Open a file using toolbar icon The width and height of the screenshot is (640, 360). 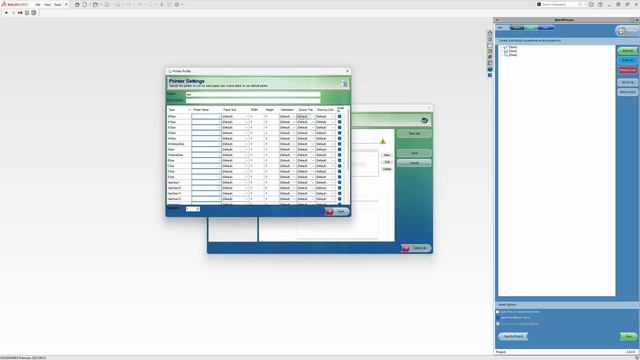tap(96, 4)
